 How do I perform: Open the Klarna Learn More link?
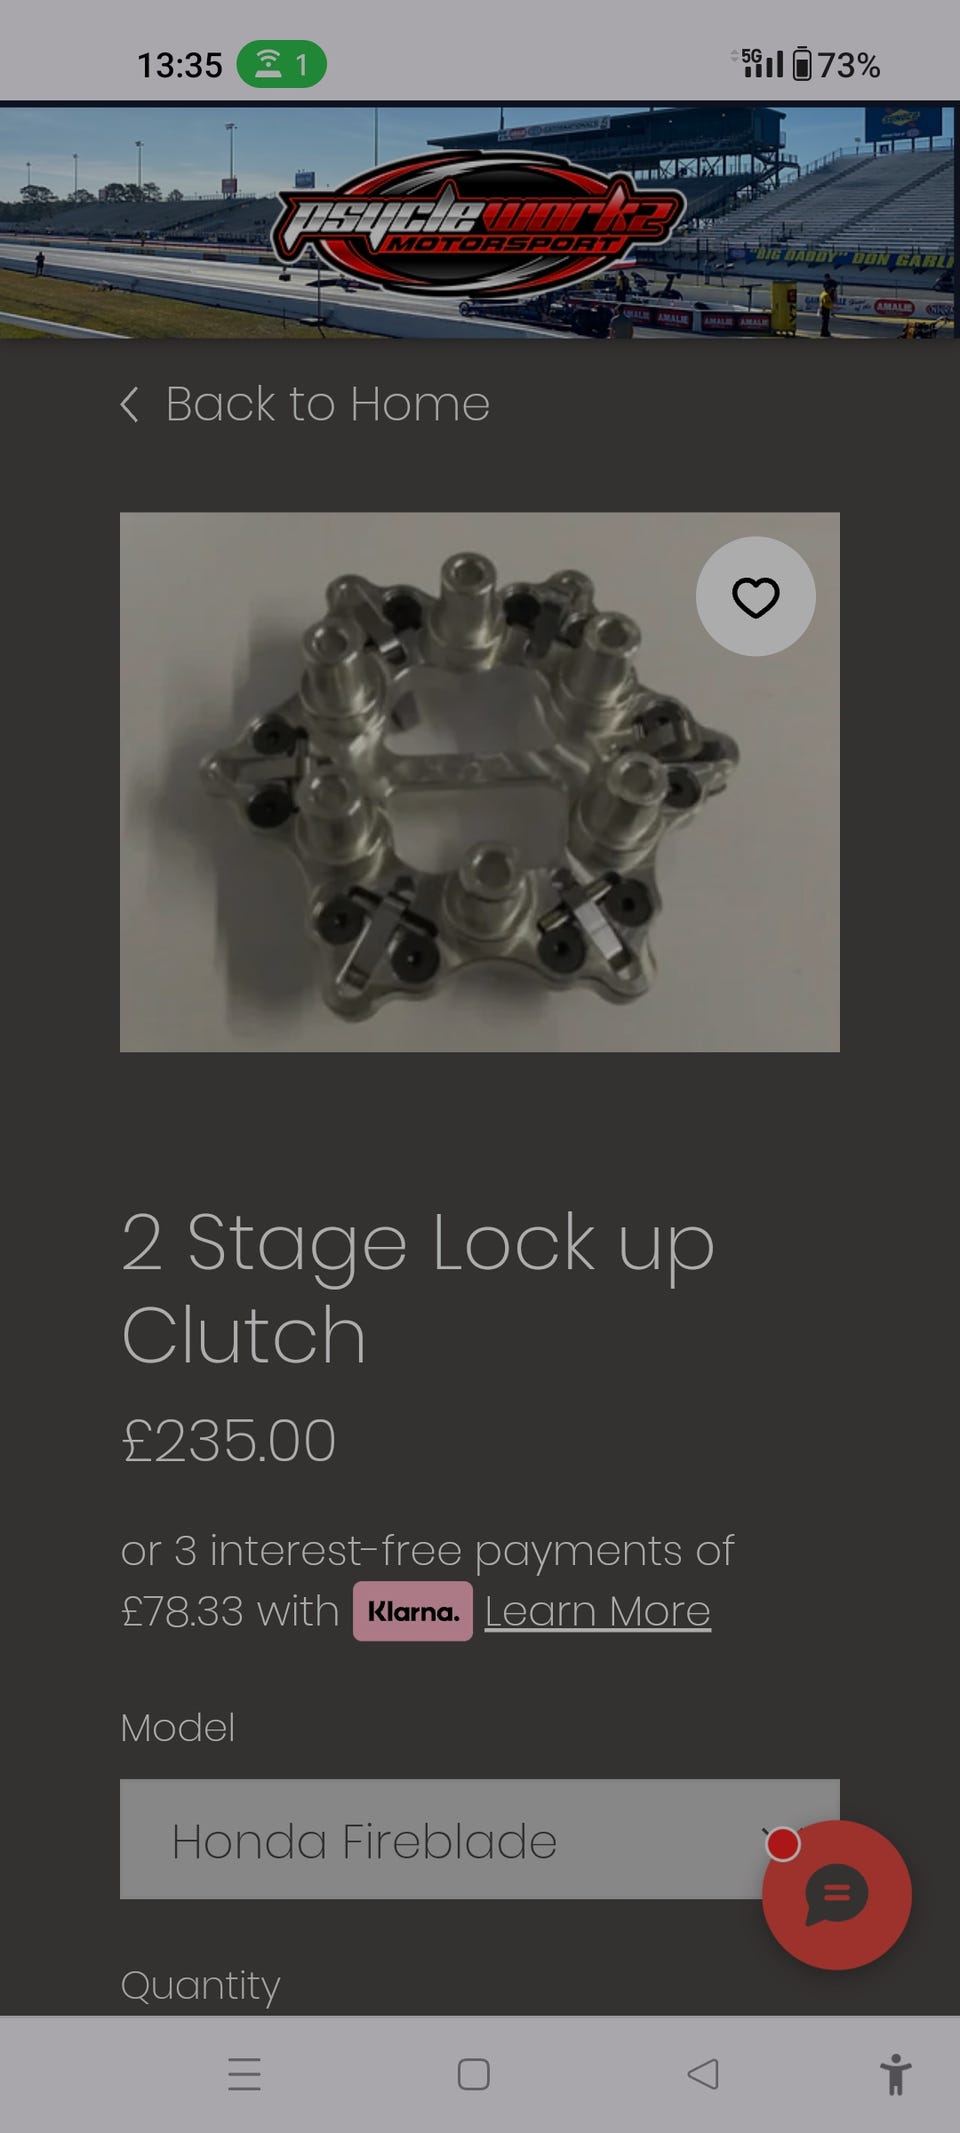598,1612
